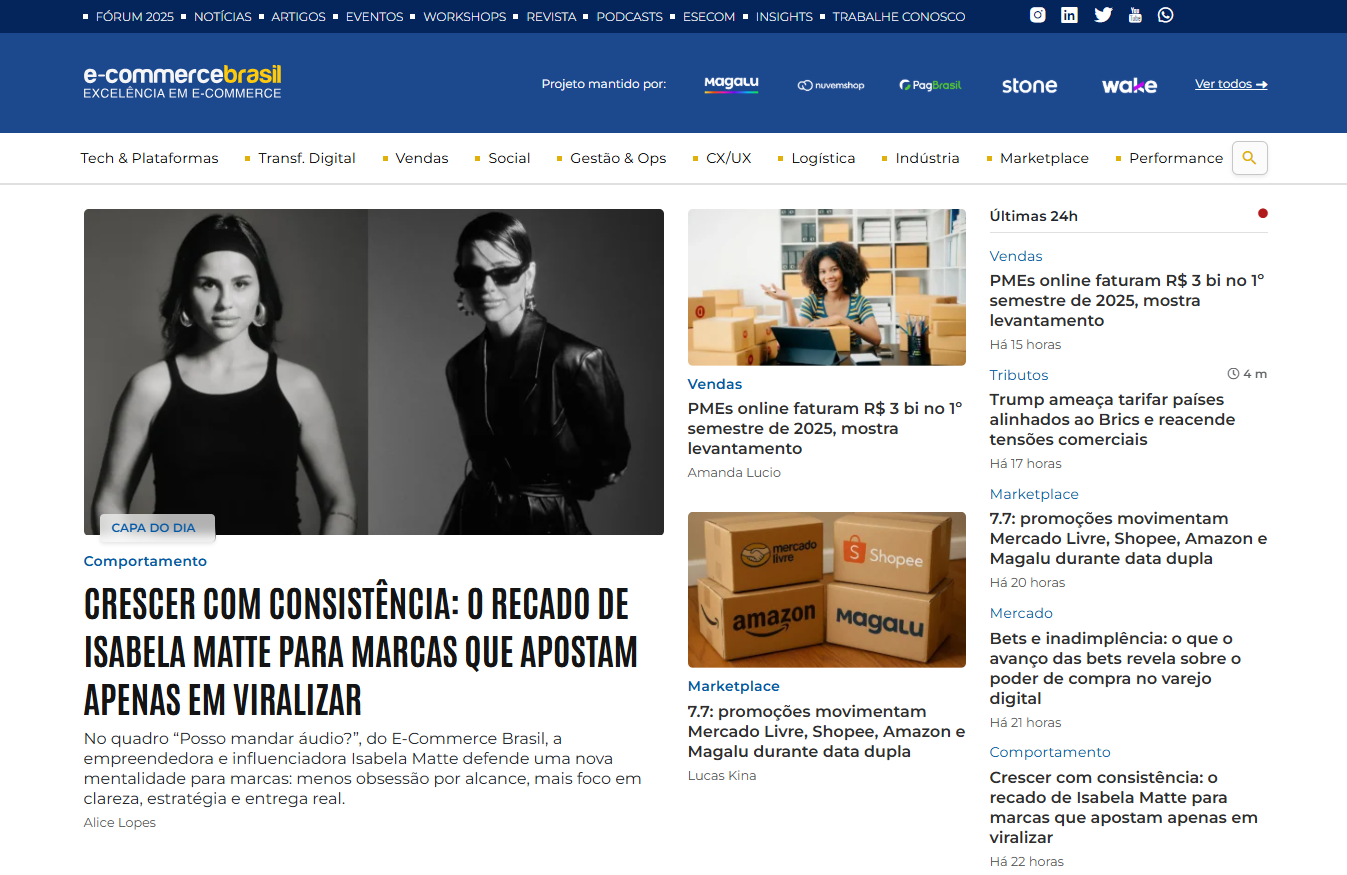Open the LinkedIn social icon

pos(1069,15)
